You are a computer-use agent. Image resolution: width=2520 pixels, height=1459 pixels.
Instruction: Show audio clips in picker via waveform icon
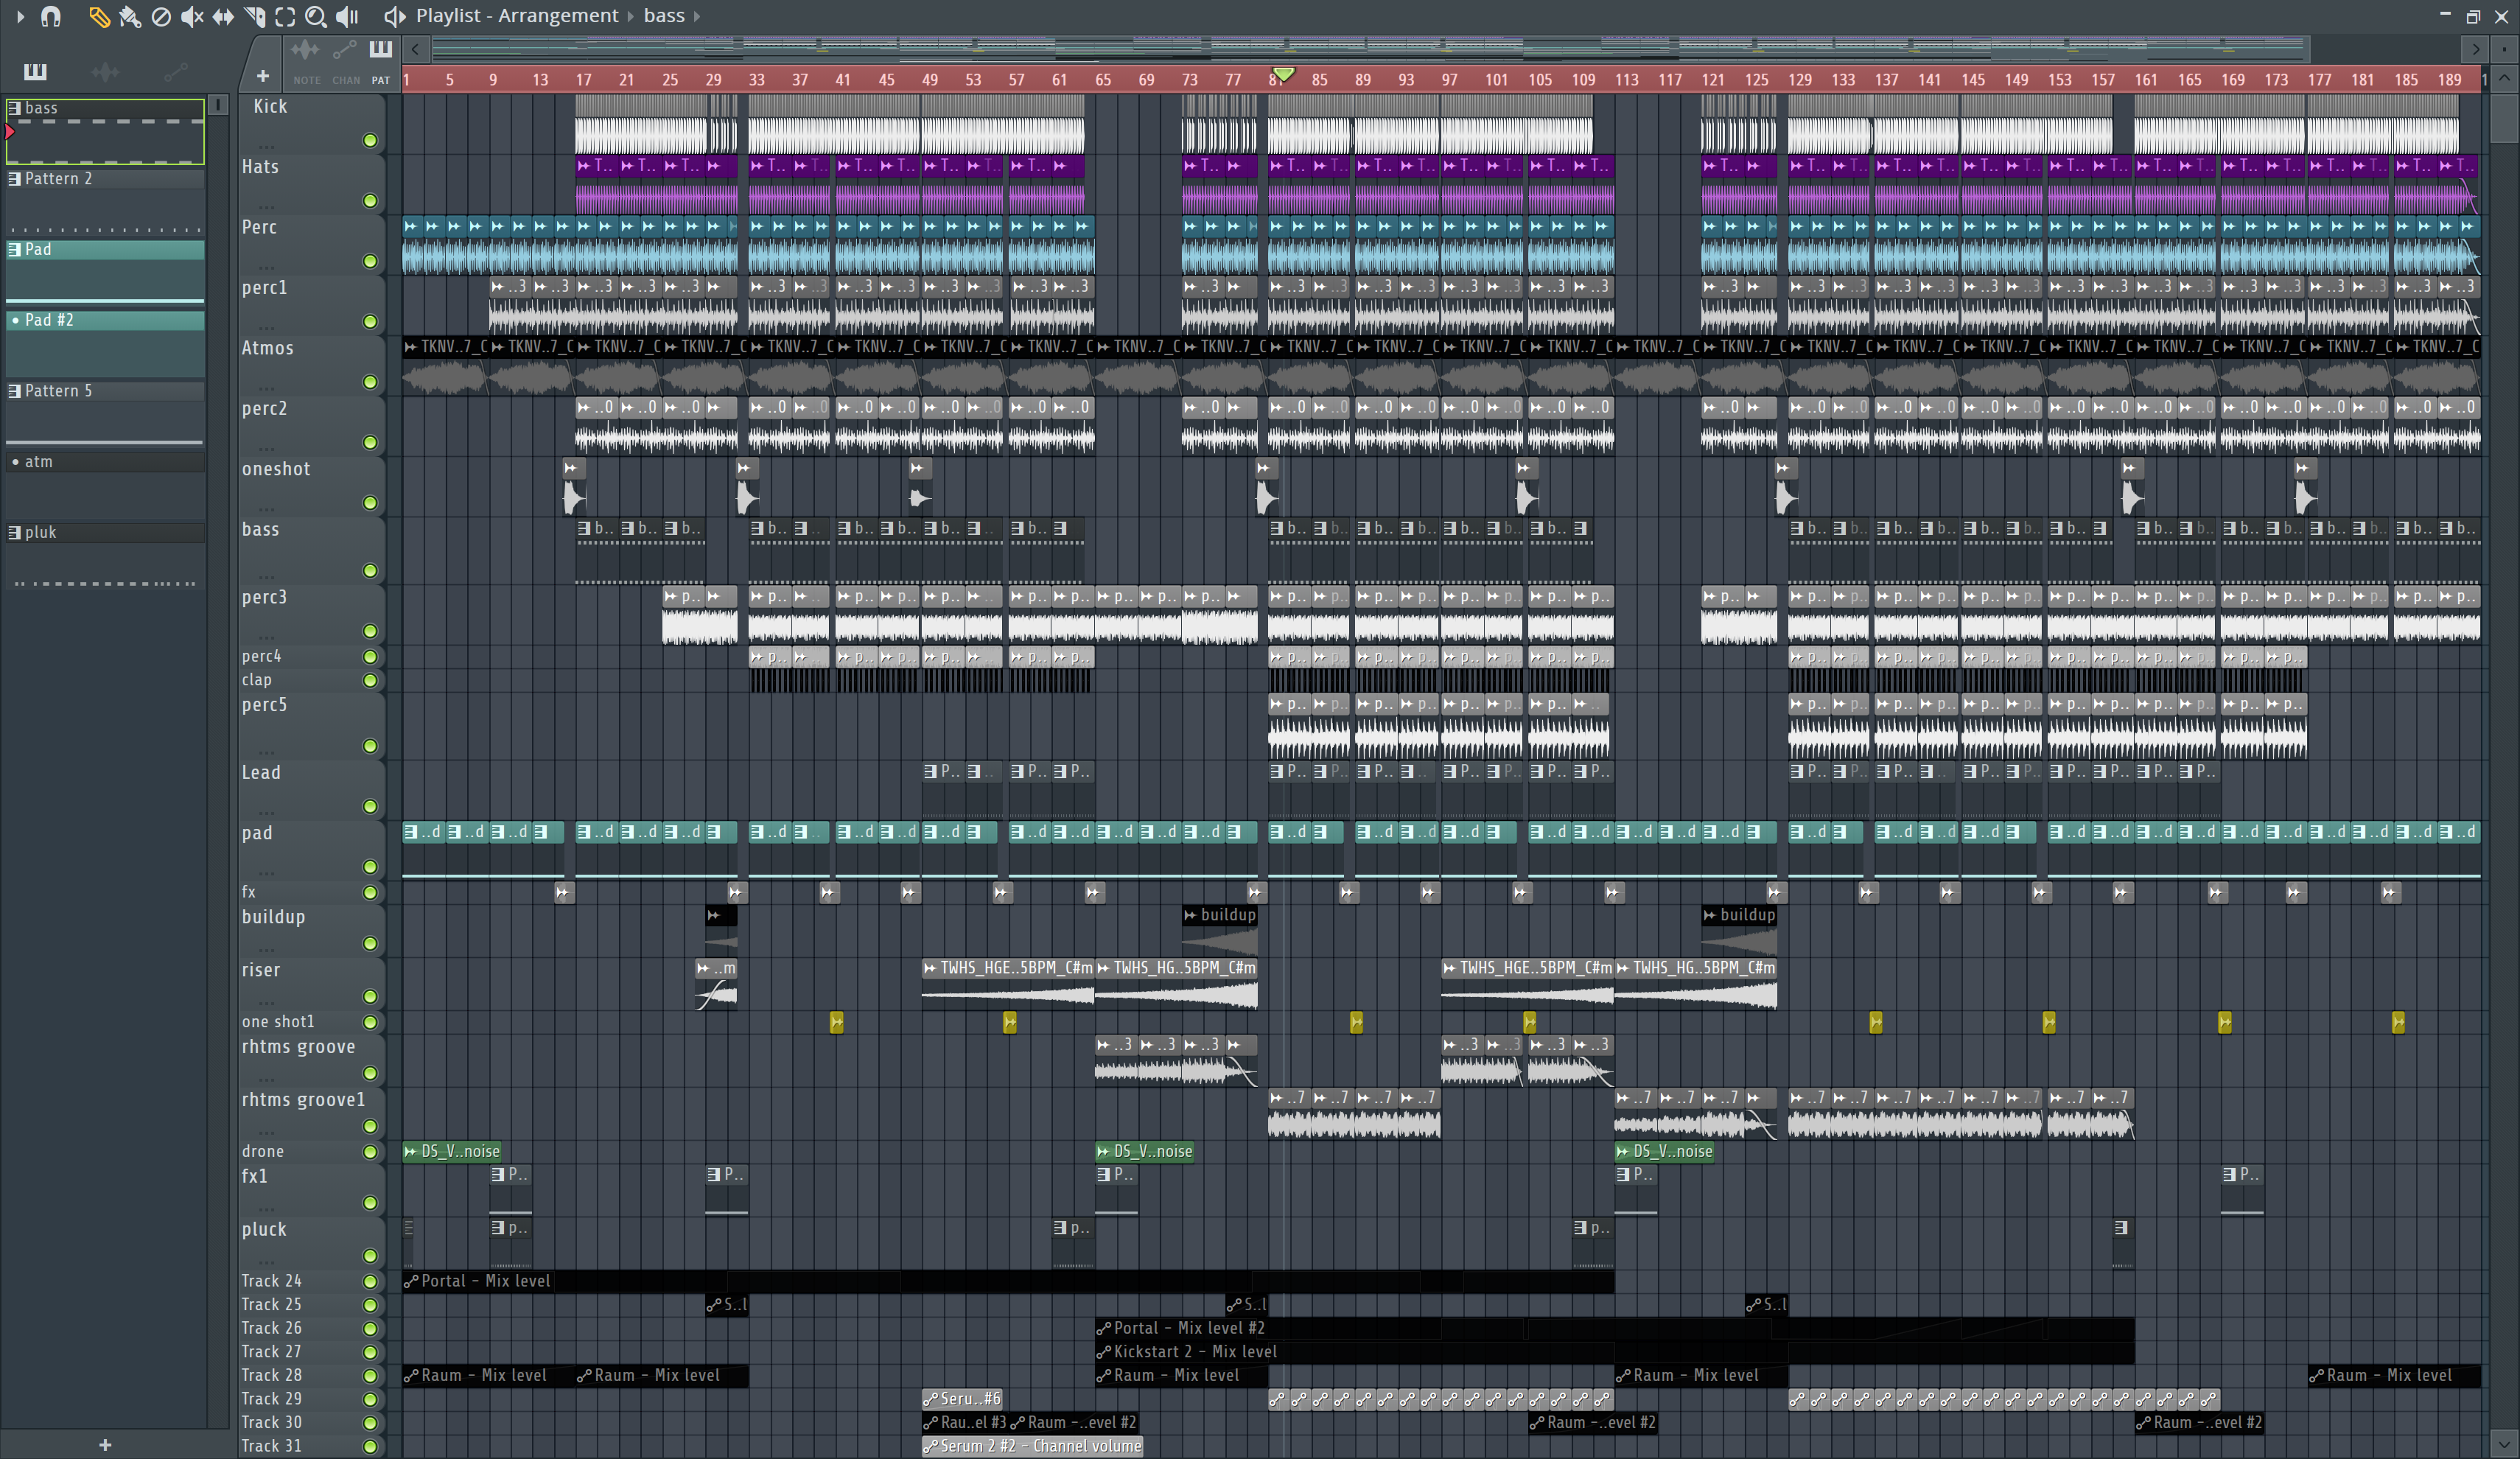105,71
